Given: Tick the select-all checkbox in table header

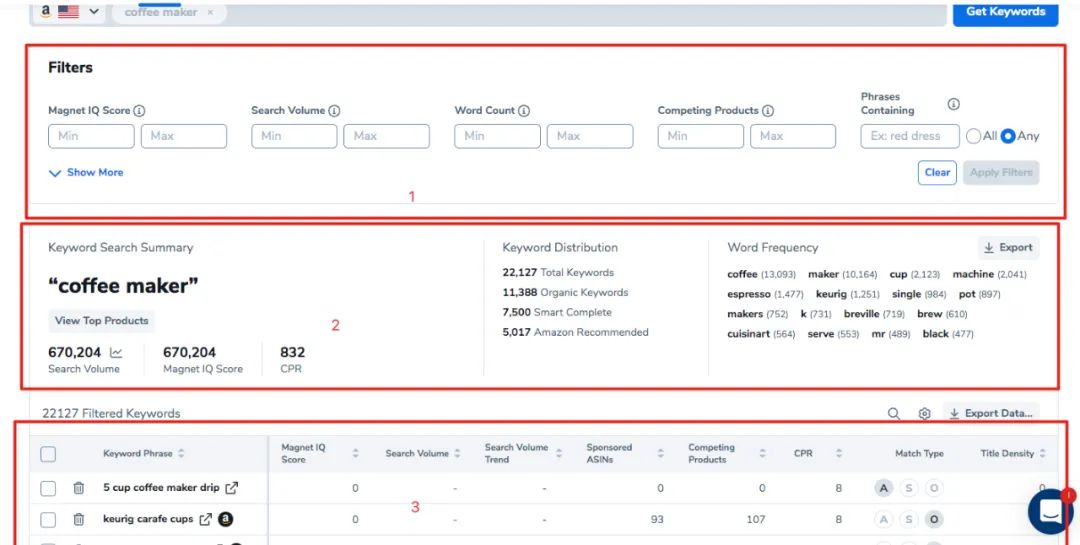Looking at the screenshot, I should pyautogui.click(x=48, y=454).
